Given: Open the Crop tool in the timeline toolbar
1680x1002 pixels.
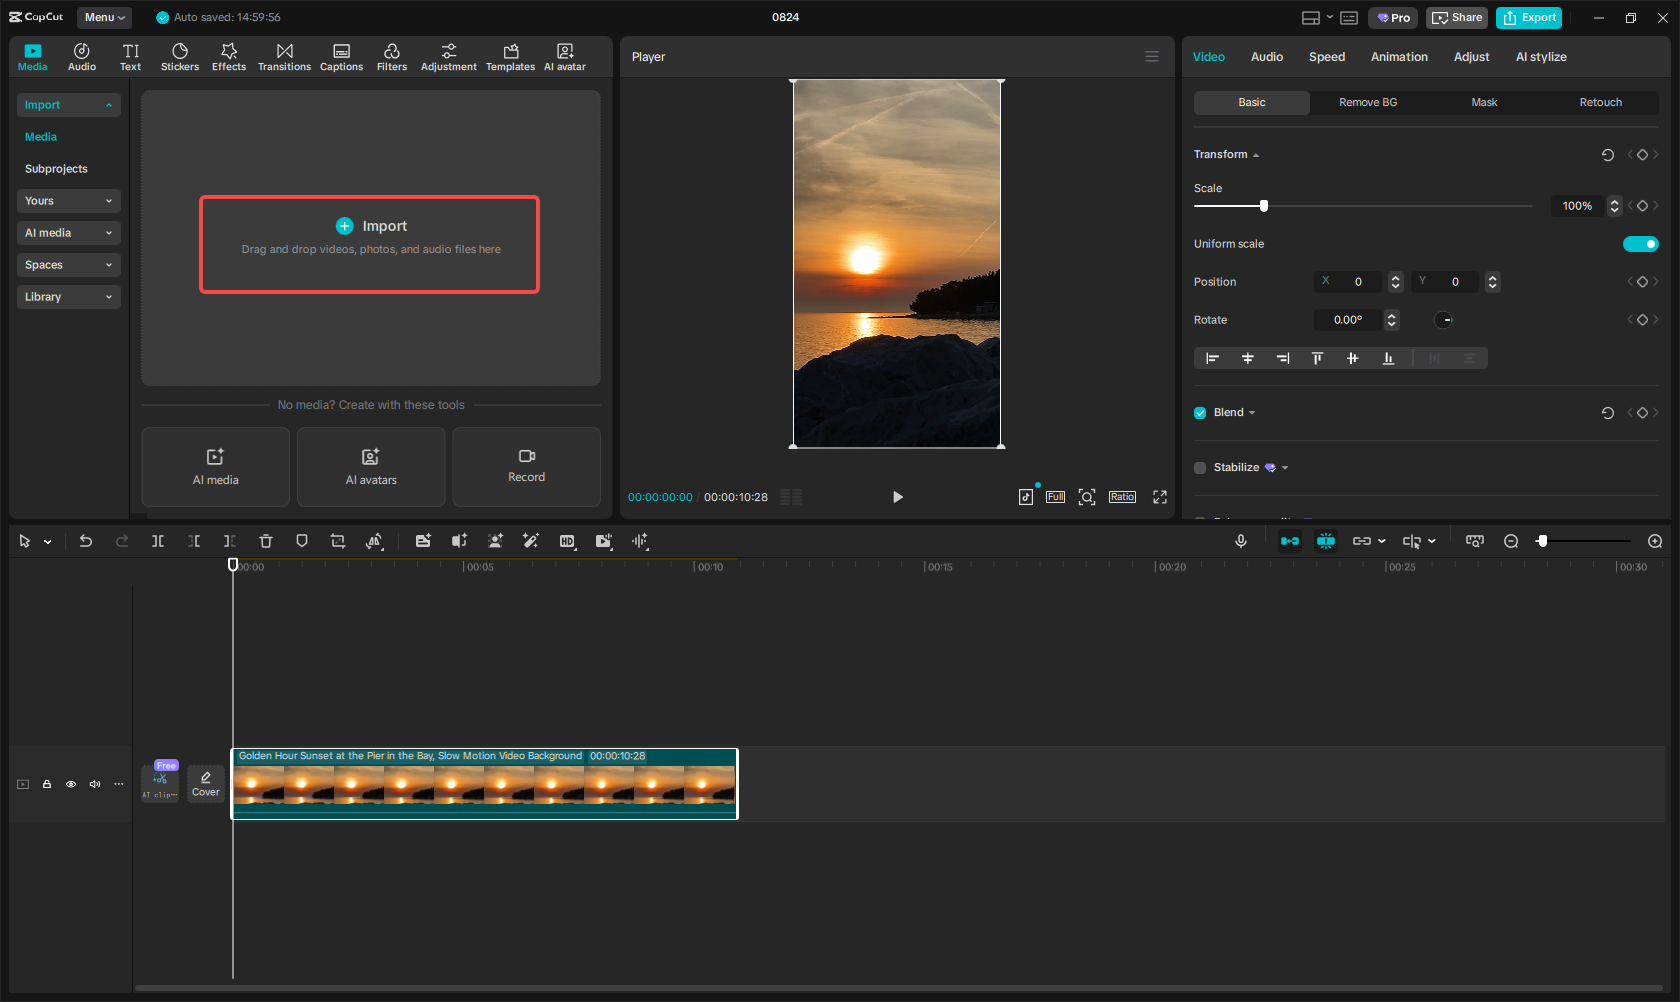Looking at the screenshot, I should click(338, 541).
